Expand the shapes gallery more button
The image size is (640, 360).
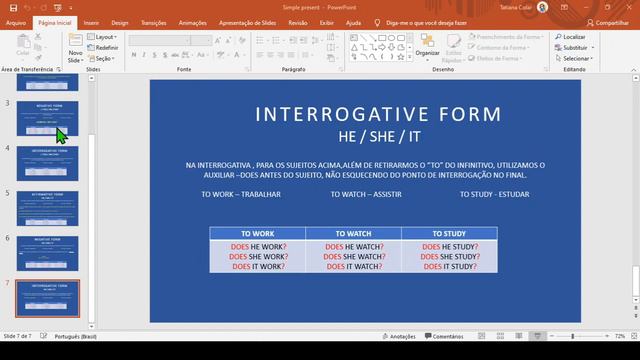point(410,57)
